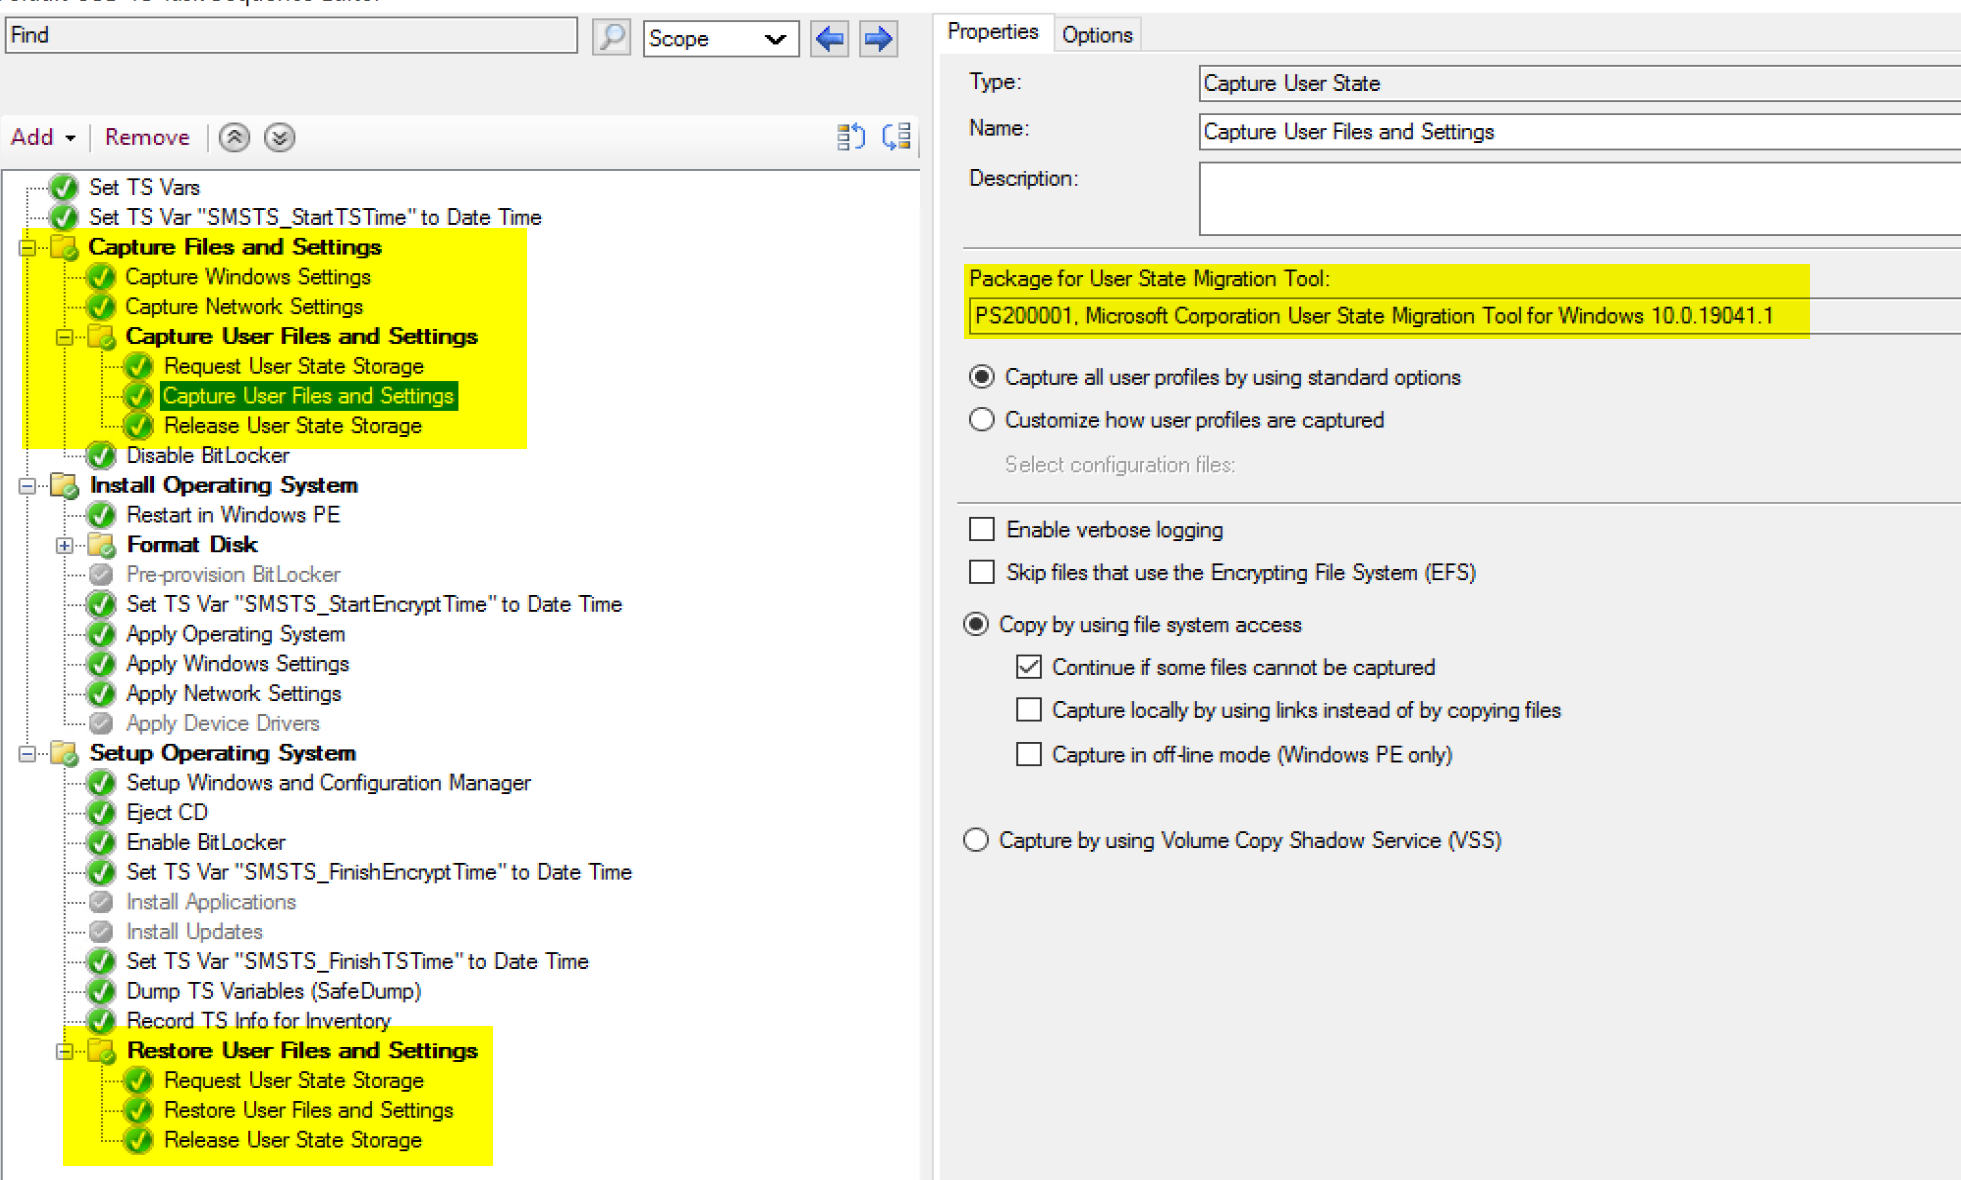Click the Remove button
1961x1180 pixels.
[x=147, y=137]
